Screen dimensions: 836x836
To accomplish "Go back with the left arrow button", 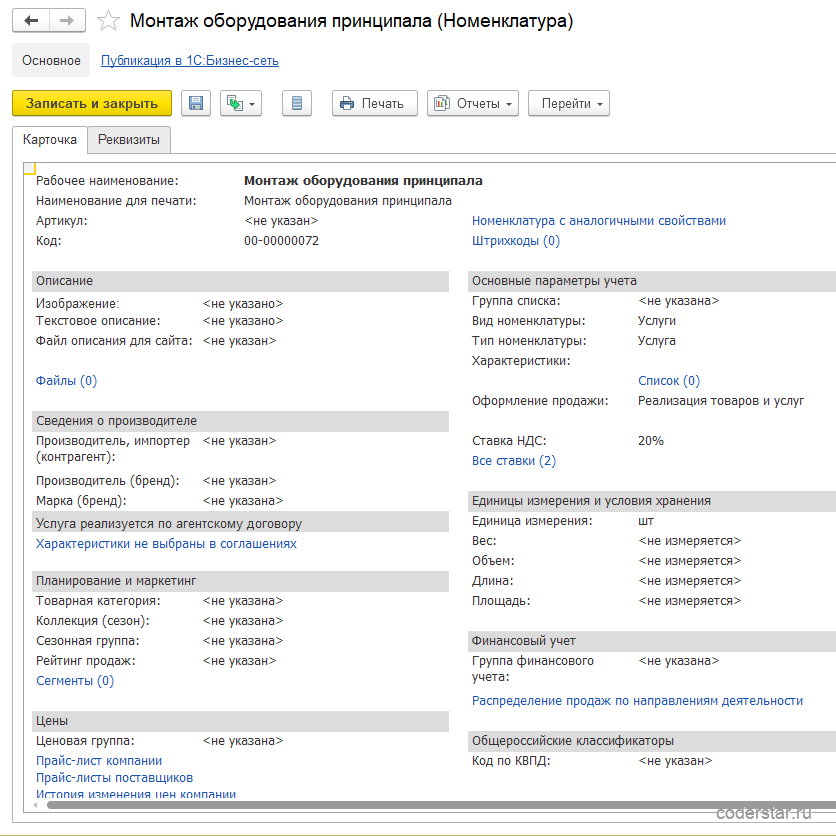I will 31,21.
